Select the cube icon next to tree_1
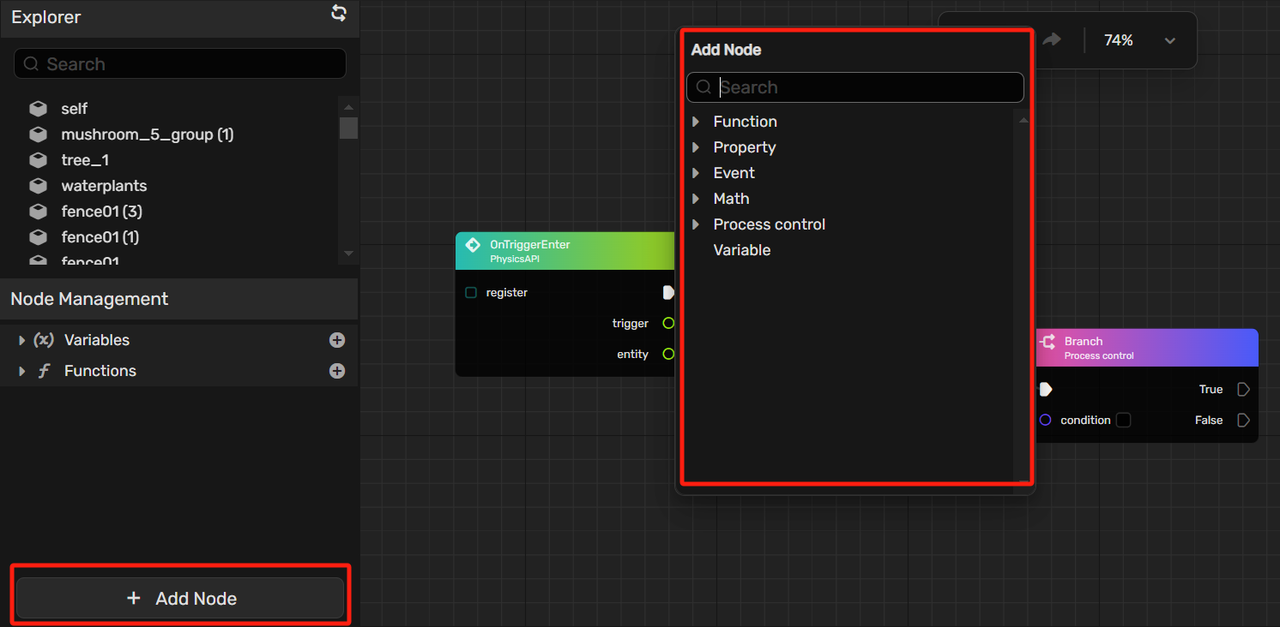Image resolution: width=1280 pixels, height=627 pixels. point(38,160)
